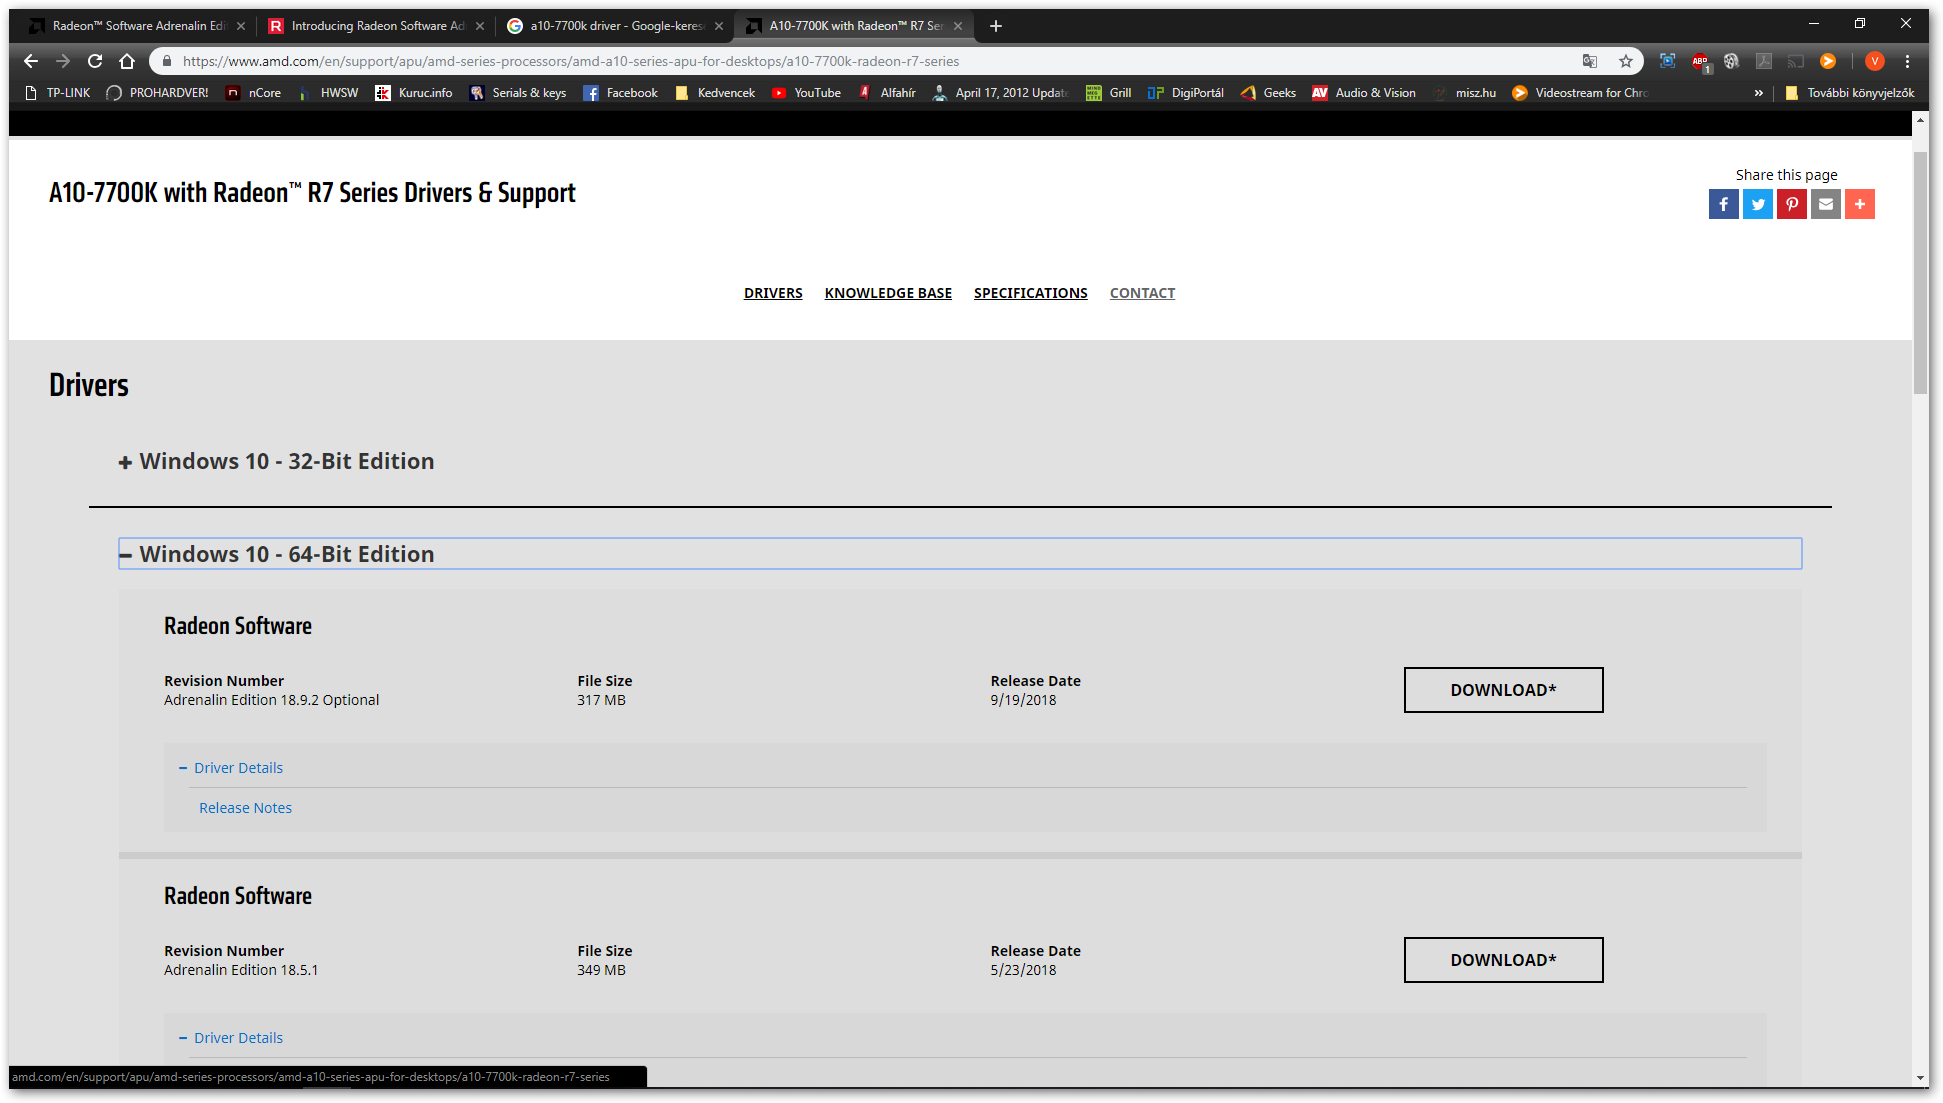Share page via Pinterest icon
The height and width of the screenshot is (1103, 1943).
(1791, 204)
